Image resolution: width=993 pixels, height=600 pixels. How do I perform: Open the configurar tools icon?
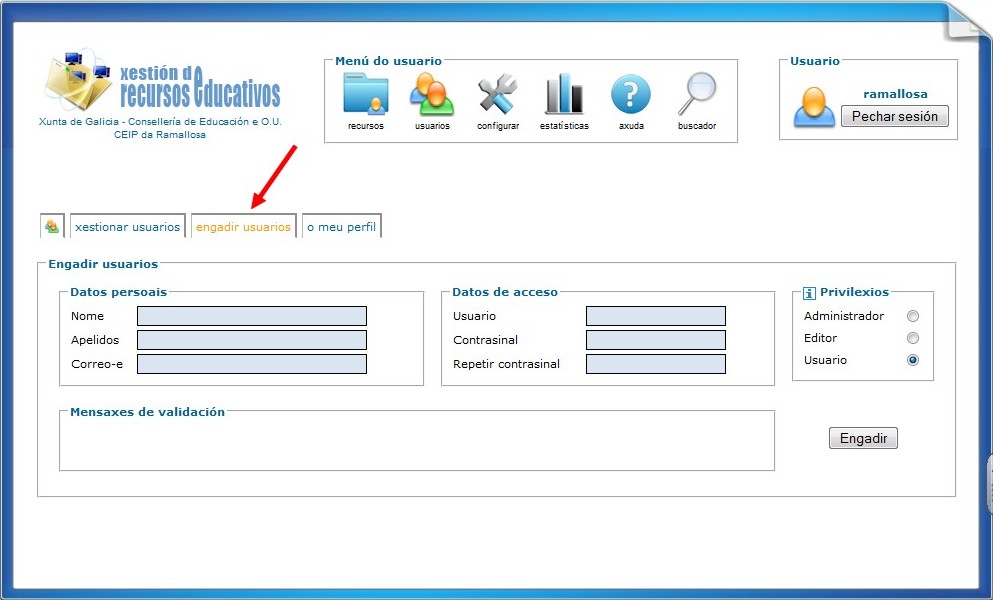point(497,96)
